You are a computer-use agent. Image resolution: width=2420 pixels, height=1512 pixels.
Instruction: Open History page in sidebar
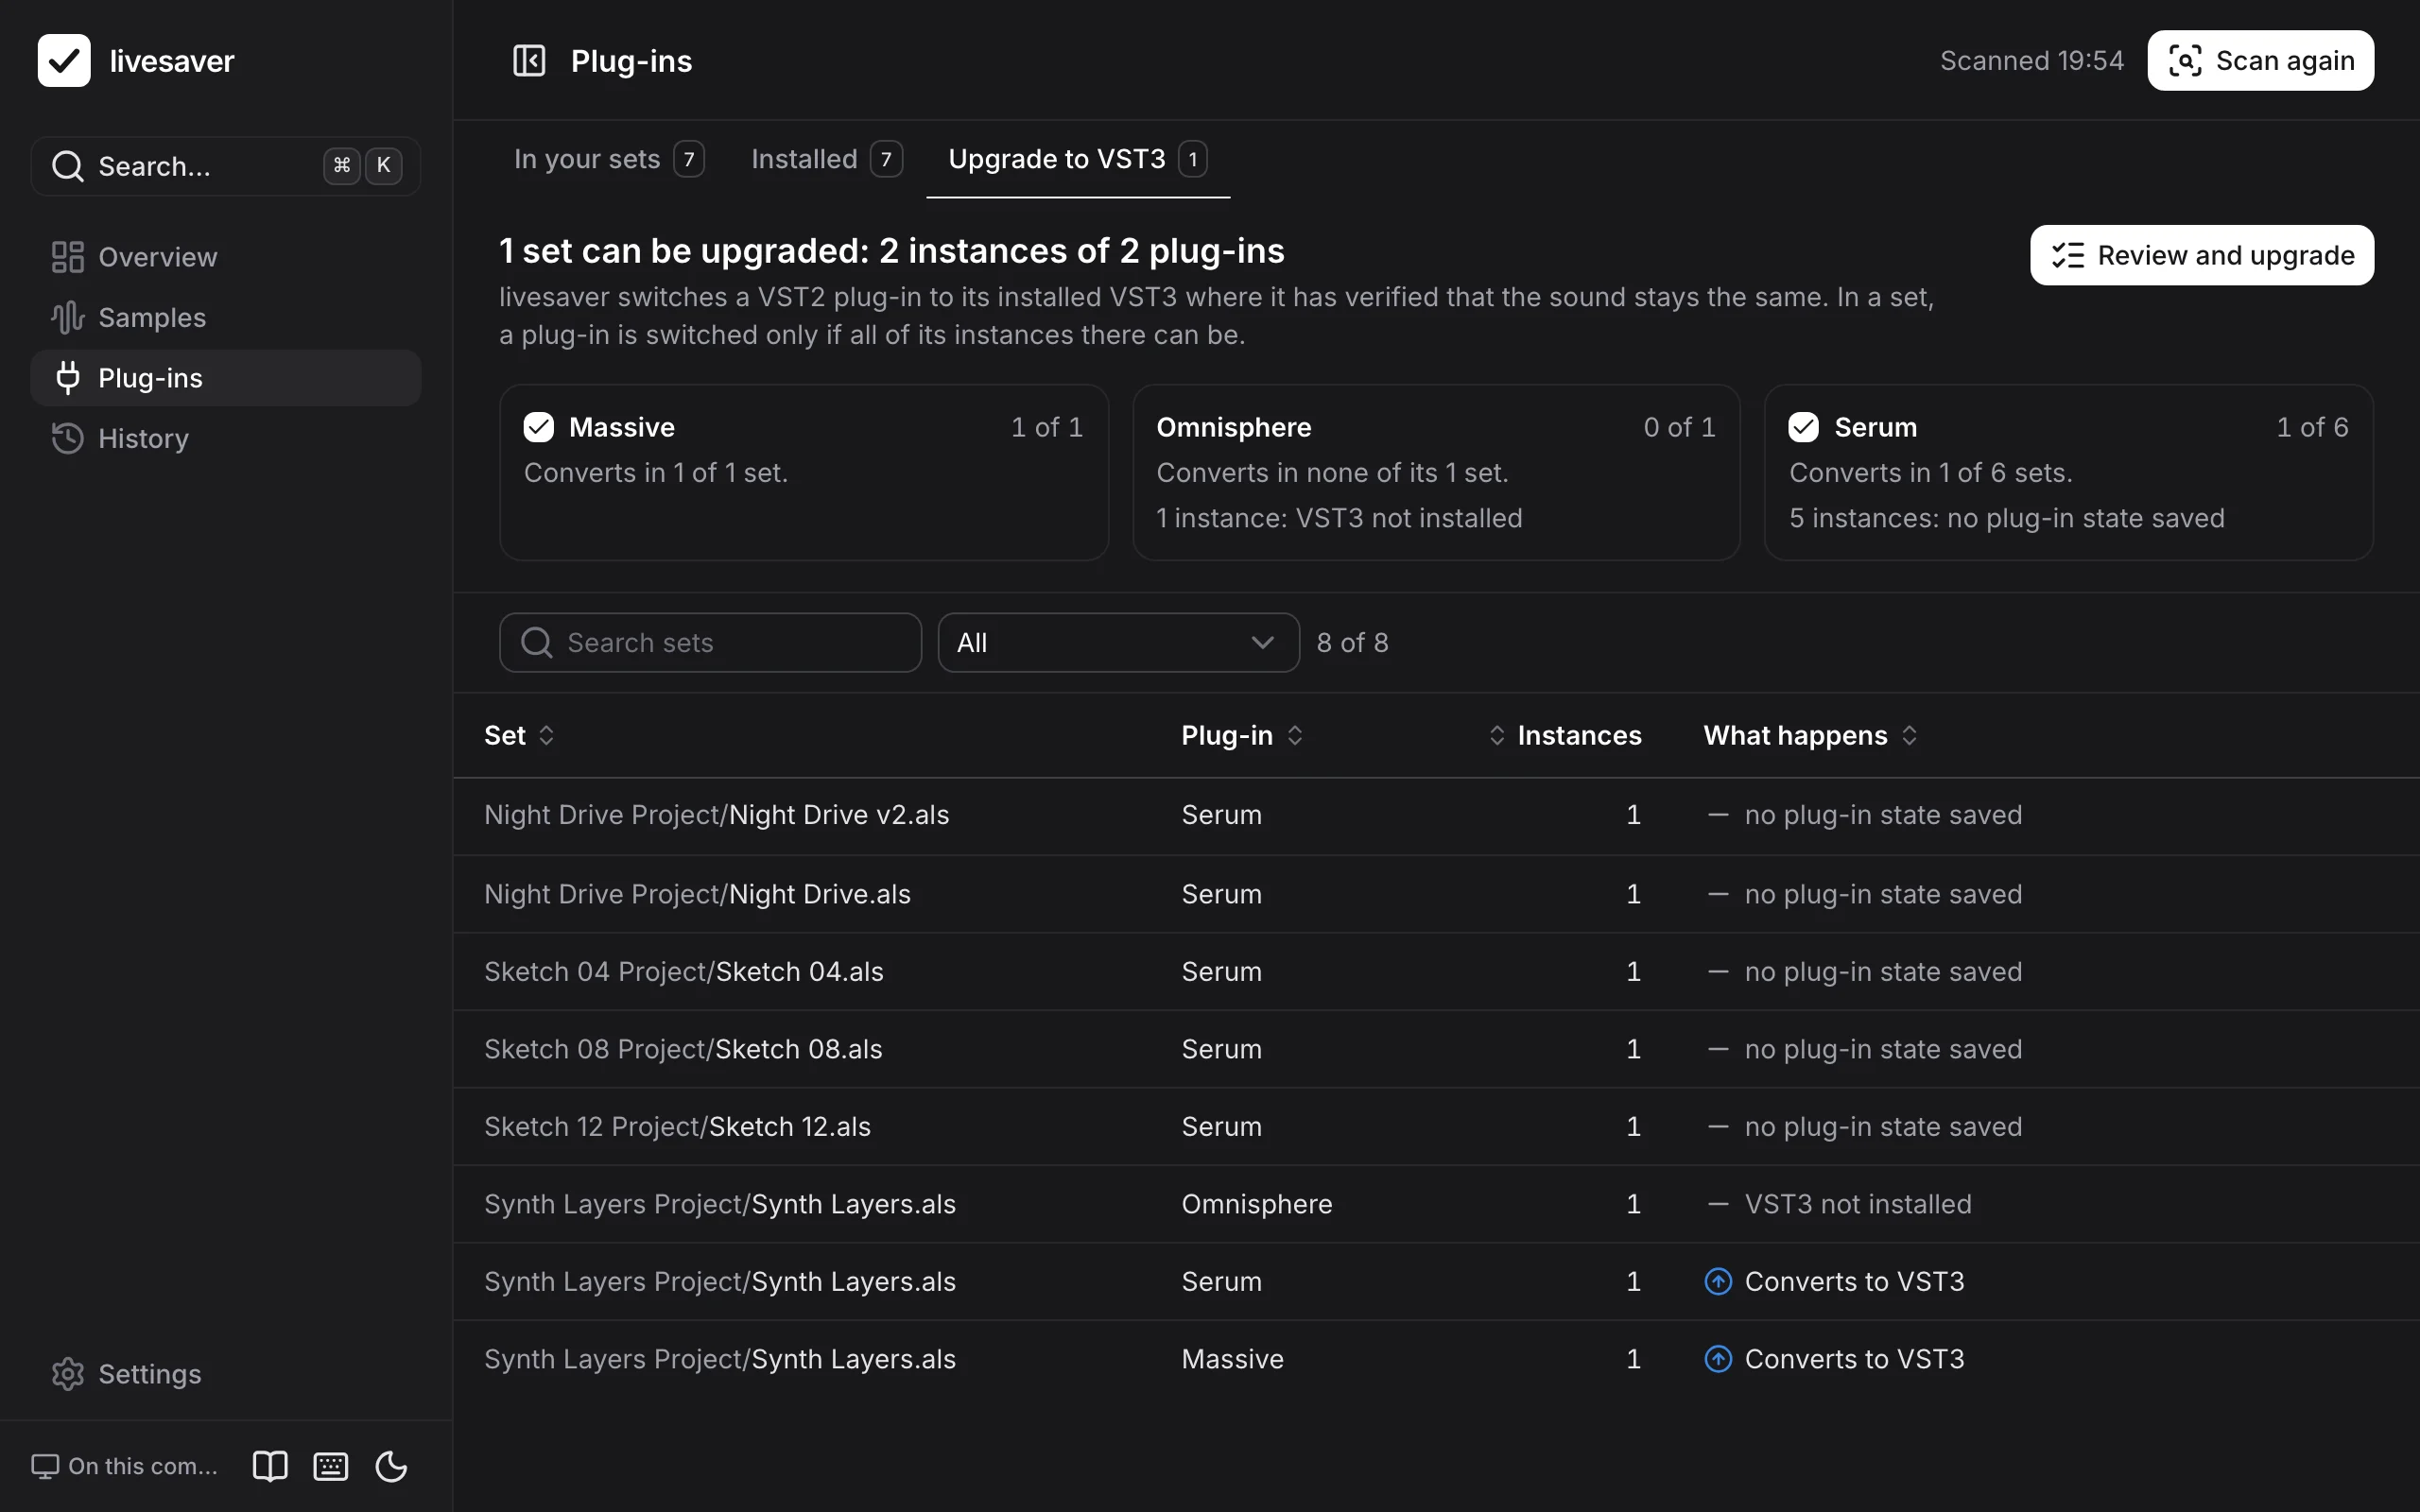pyautogui.click(x=226, y=439)
